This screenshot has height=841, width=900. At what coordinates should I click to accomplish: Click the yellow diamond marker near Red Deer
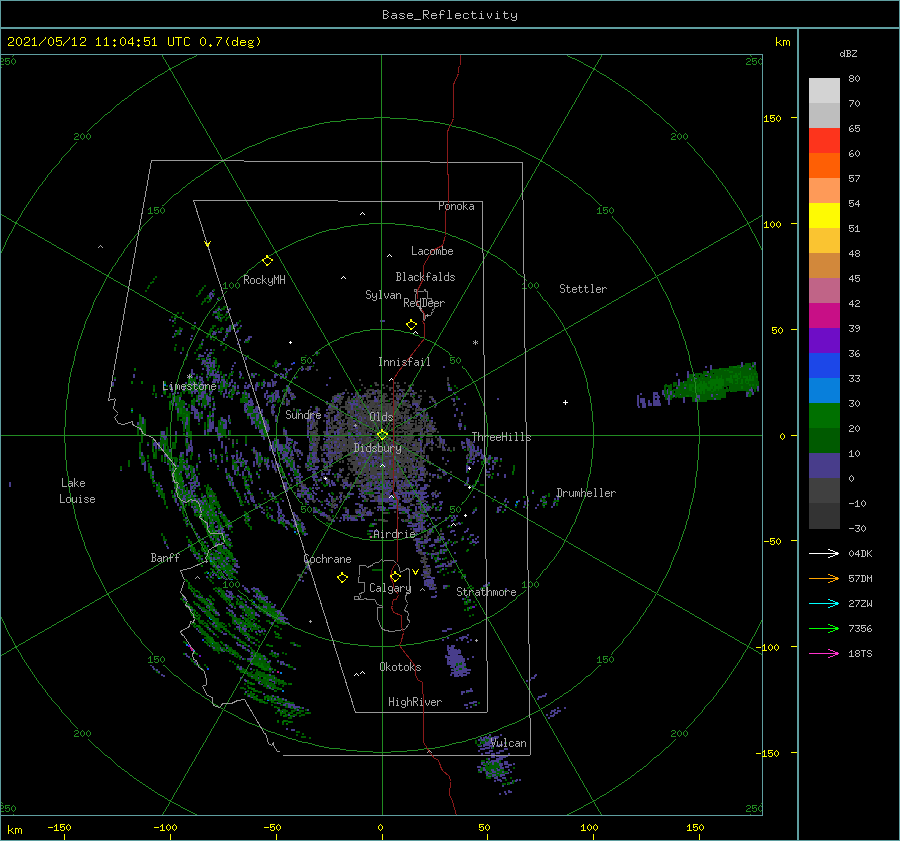[x=412, y=325]
